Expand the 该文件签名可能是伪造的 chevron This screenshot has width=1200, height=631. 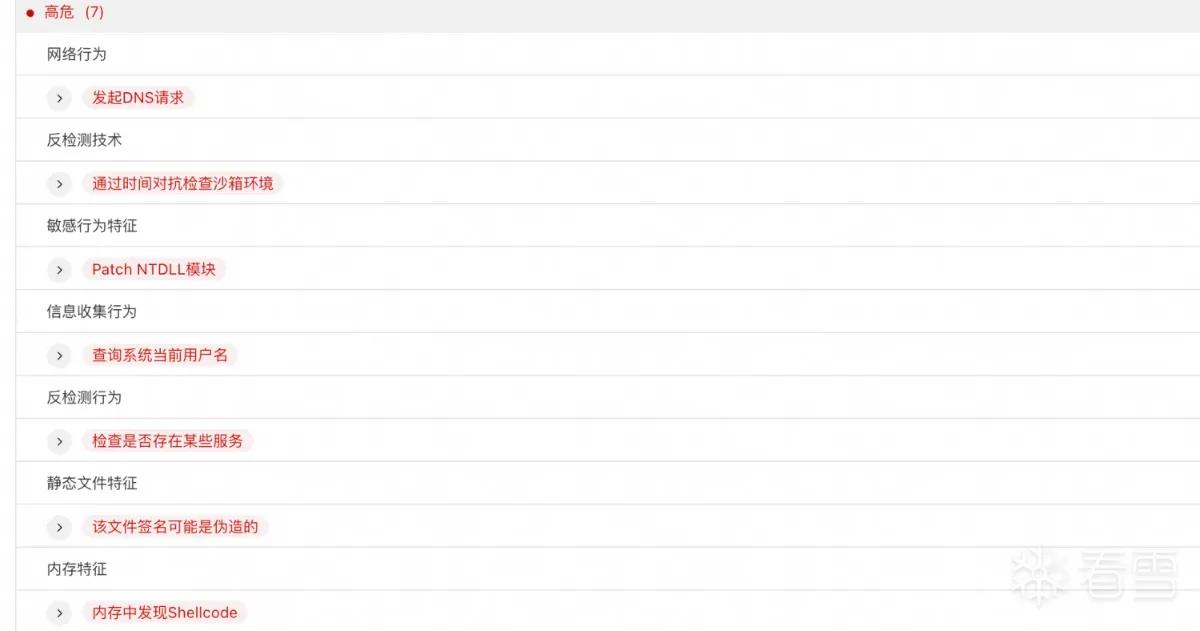pos(60,527)
